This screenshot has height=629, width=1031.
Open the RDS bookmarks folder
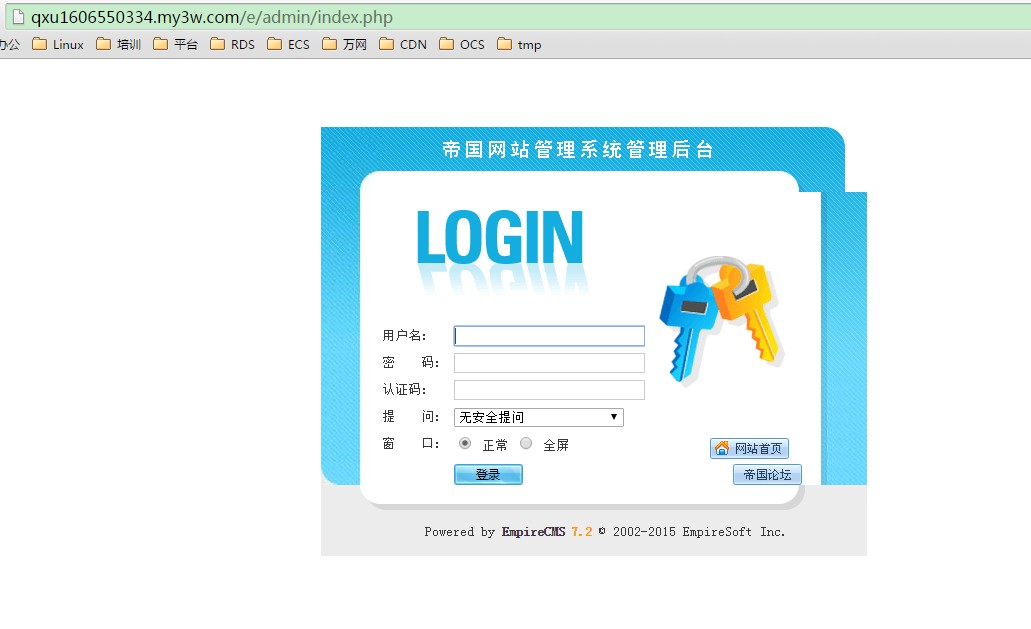coord(233,45)
